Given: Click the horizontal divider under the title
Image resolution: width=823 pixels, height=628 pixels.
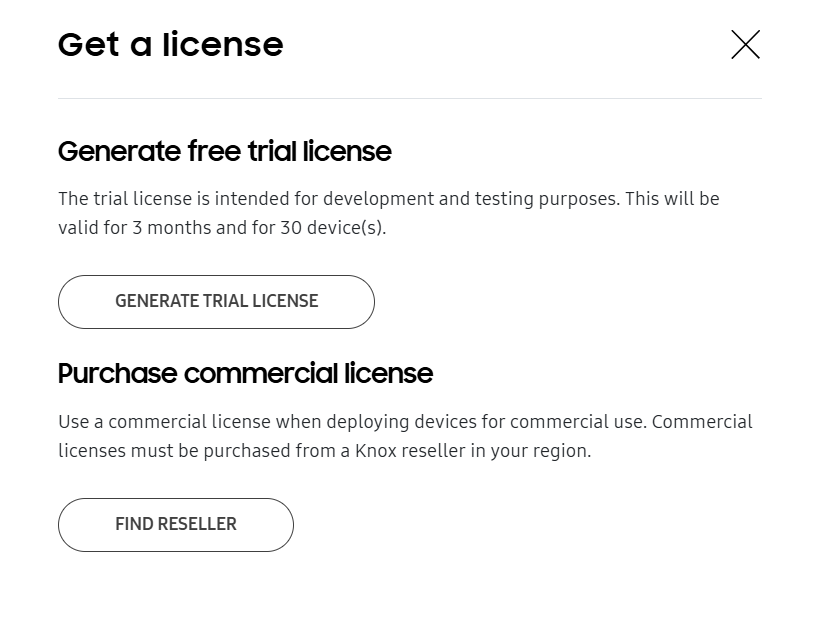Looking at the screenshot, I should tap(410, 97).
